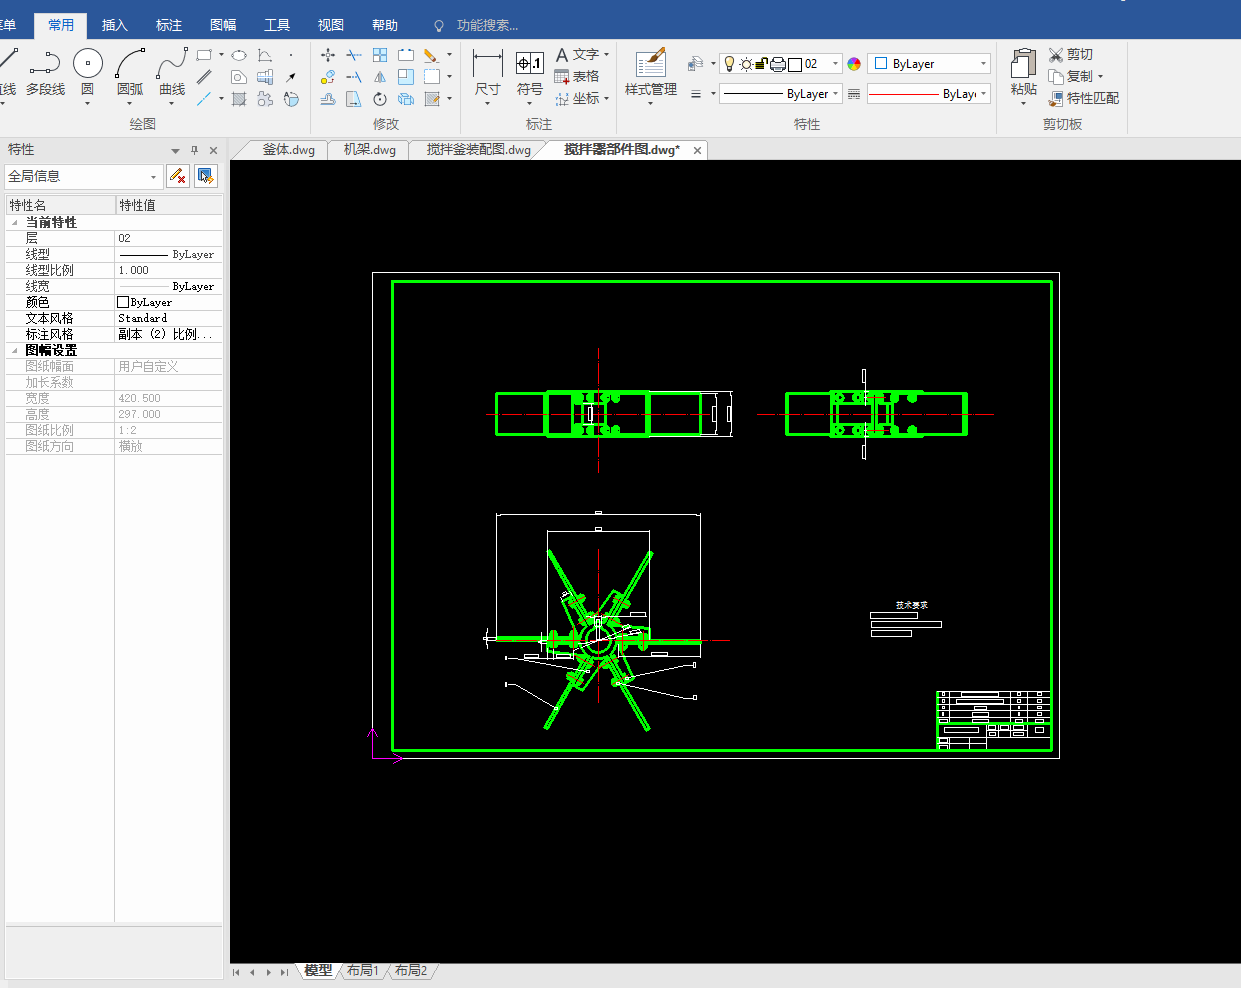Select the 曲线 spline curve tool

(172, 73)
